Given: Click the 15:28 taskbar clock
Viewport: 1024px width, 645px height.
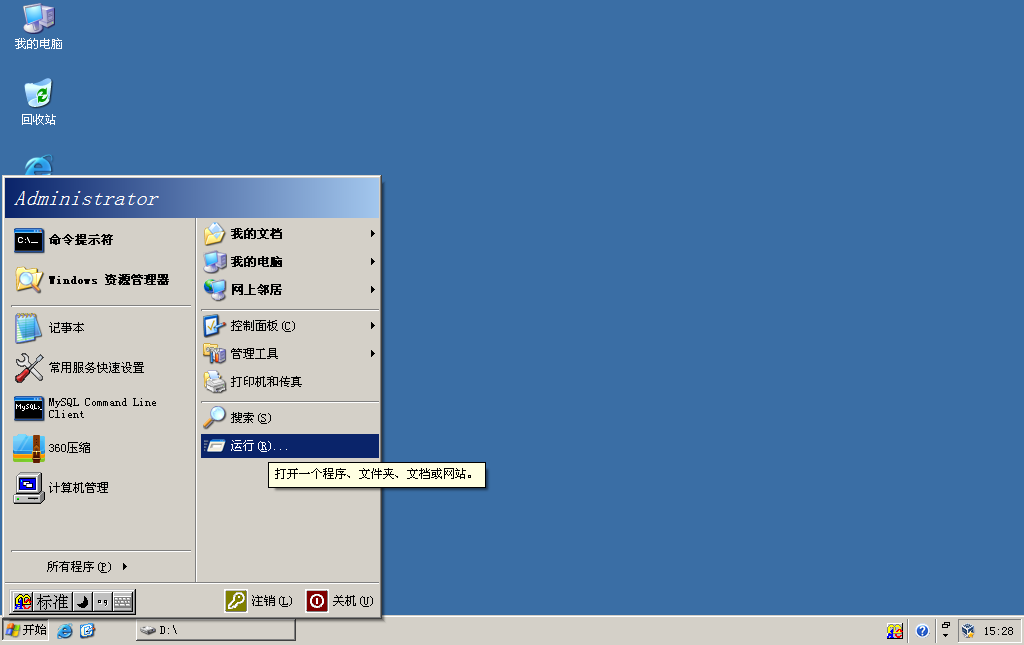Looking at the screenshot, I should point(998,631).
